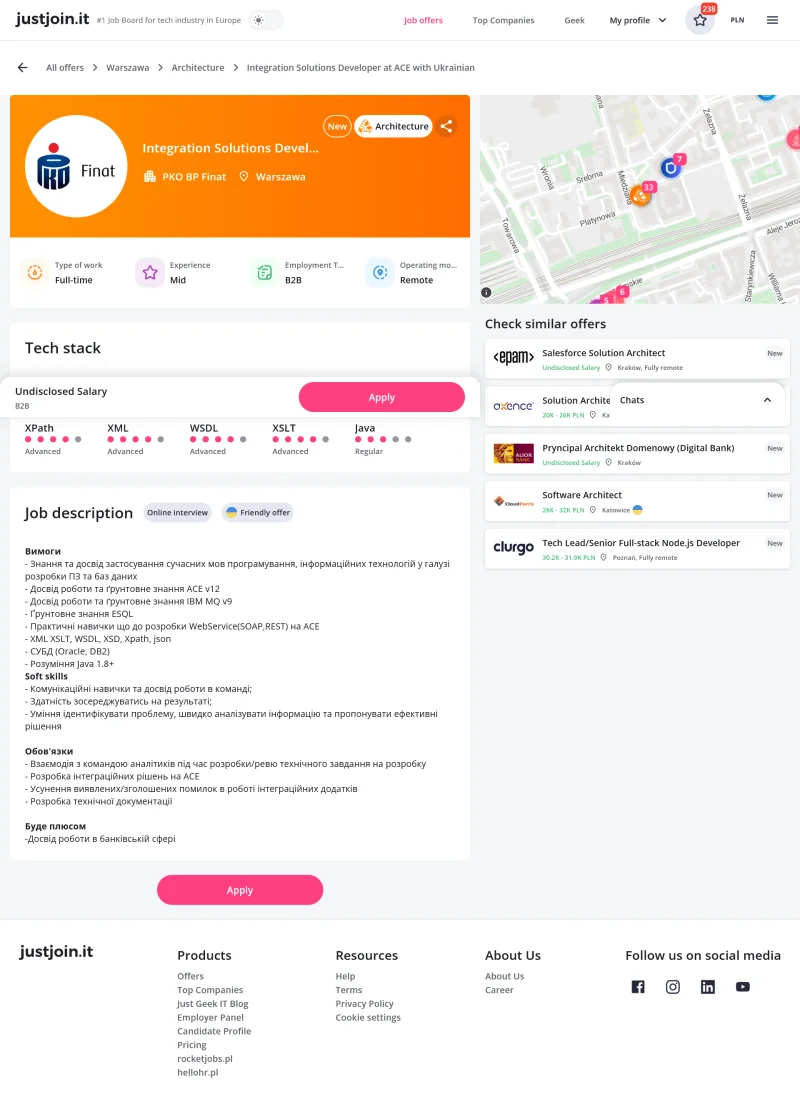
Task: Open the Facebook social media icon
Action: (x=638, y=986)
